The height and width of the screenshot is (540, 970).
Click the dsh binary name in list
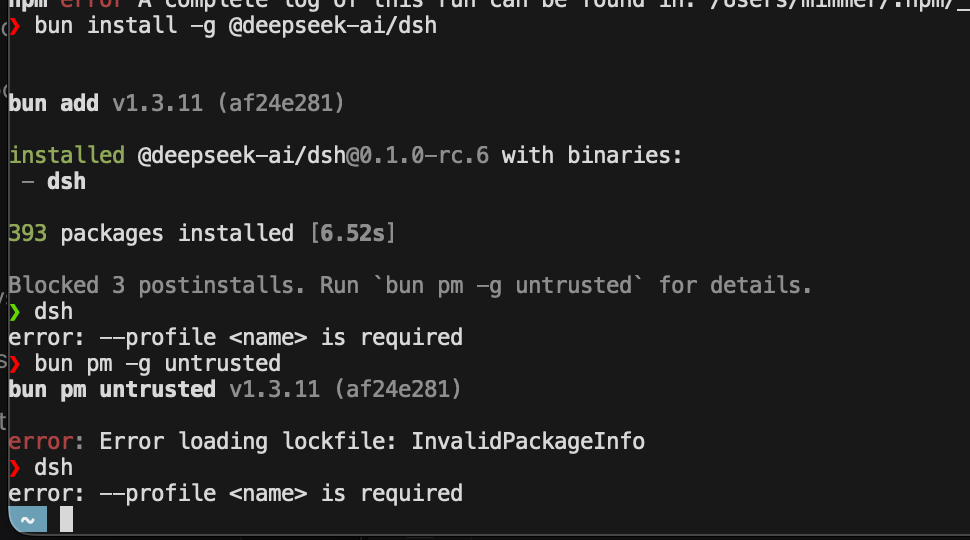[66, 182]
